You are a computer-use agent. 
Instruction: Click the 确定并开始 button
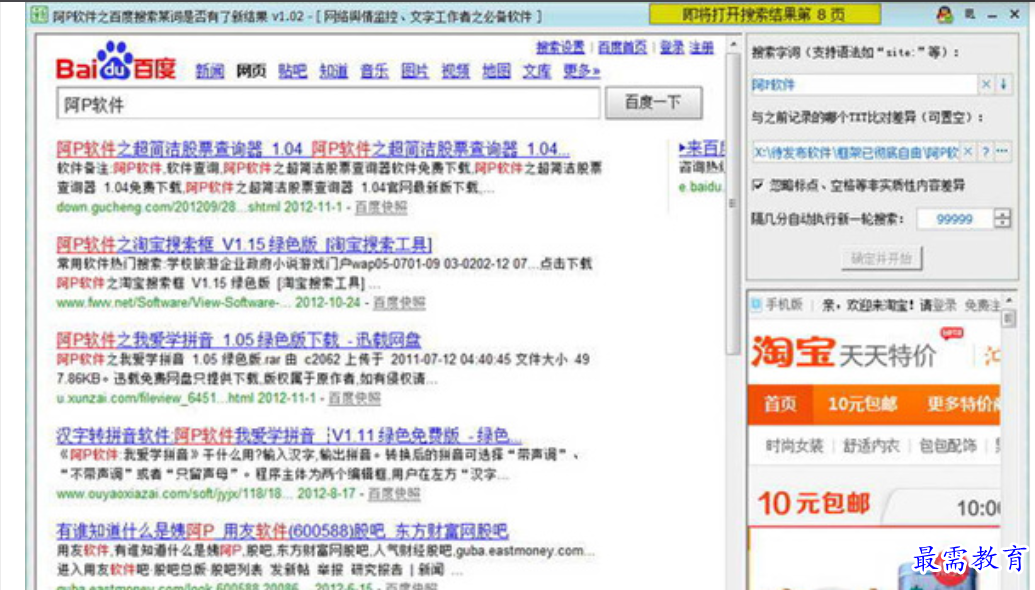click(882, 259)
